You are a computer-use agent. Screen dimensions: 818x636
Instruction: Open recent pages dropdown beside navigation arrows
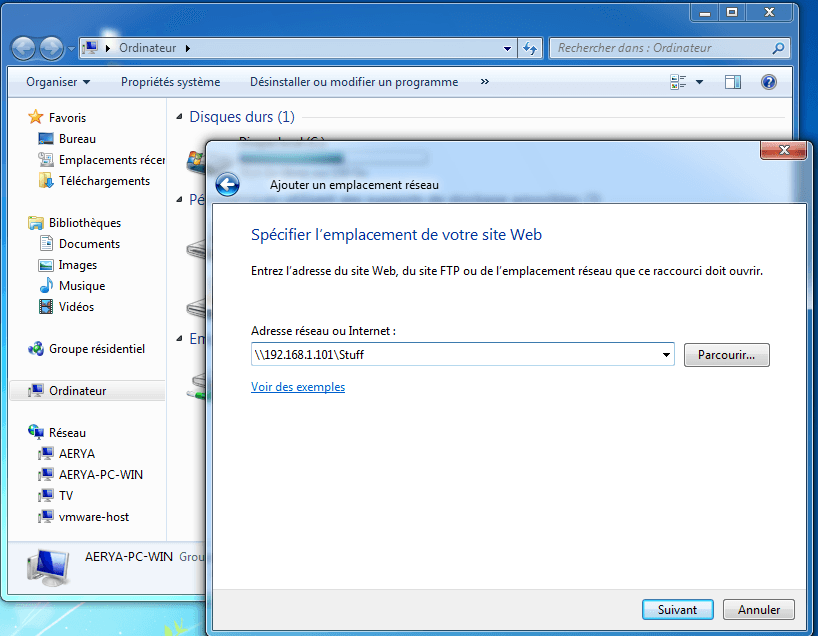point(71,49)
